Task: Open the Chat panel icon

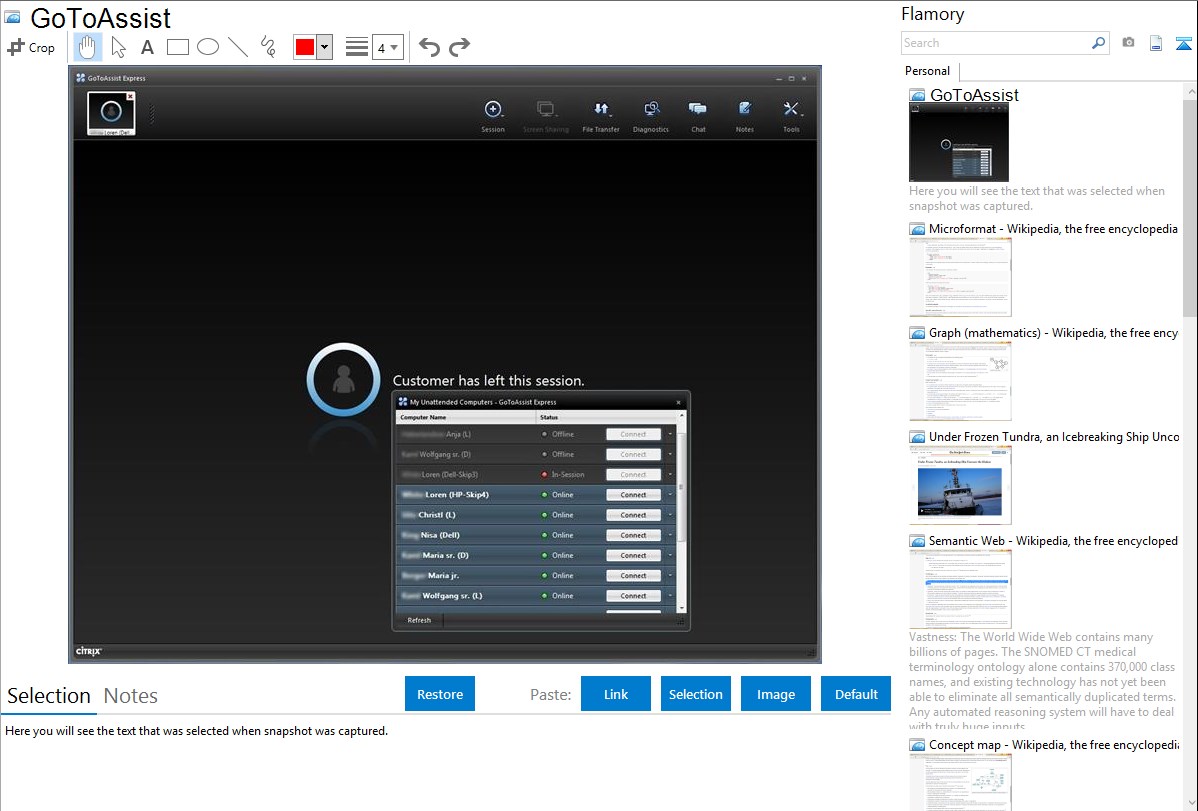Action: point(698,116)
